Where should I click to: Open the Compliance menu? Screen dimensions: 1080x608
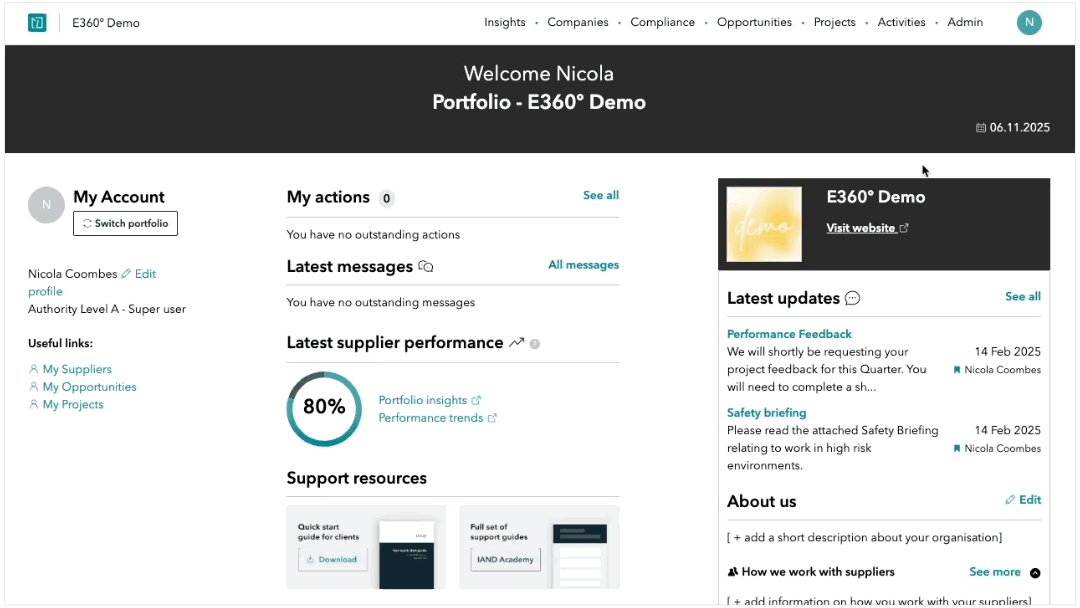(x=663, y=22)
